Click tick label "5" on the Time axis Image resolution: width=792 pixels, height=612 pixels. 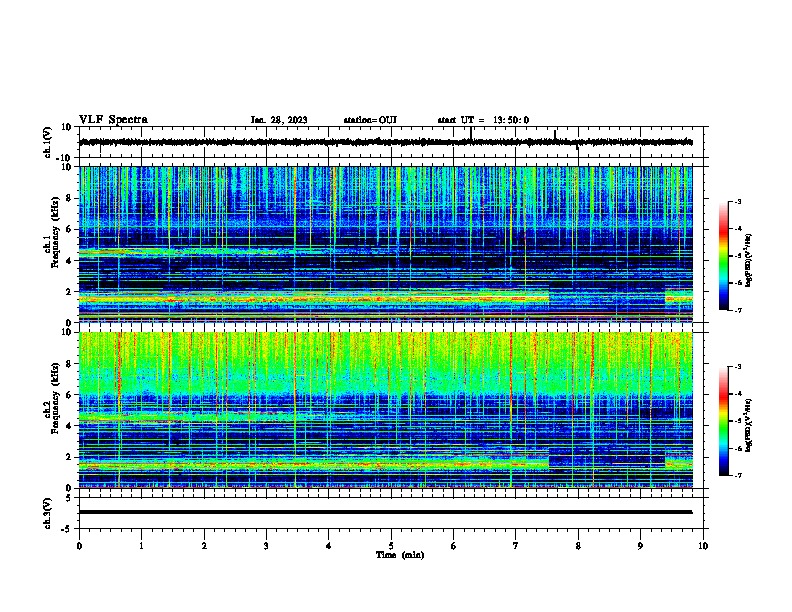pyautogui.click(x=391, y=546)
